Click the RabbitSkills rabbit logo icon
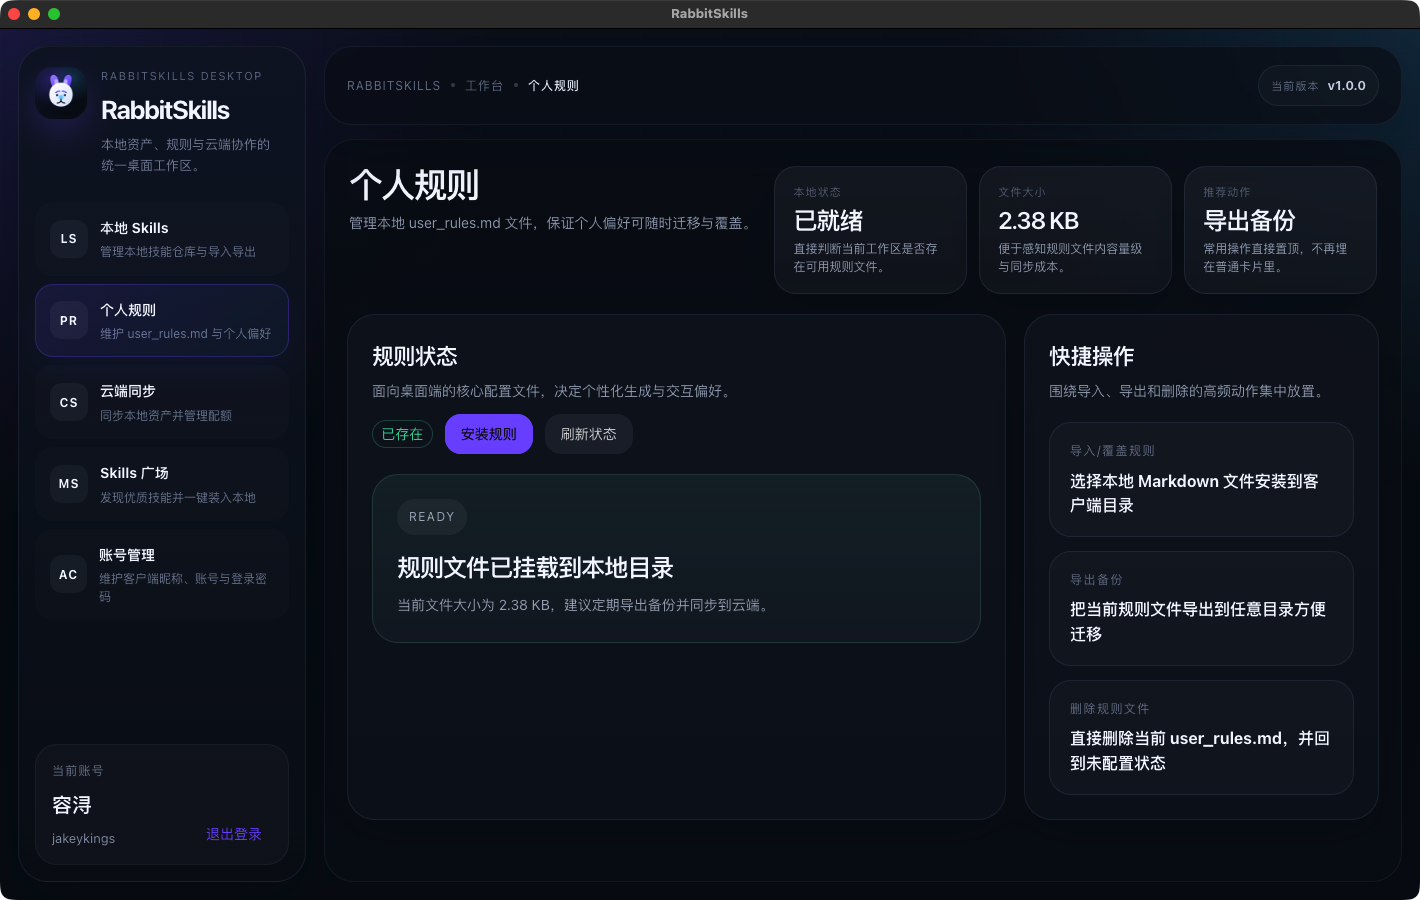Viewport: 1420px width, 900px height. tap(61, 95)
